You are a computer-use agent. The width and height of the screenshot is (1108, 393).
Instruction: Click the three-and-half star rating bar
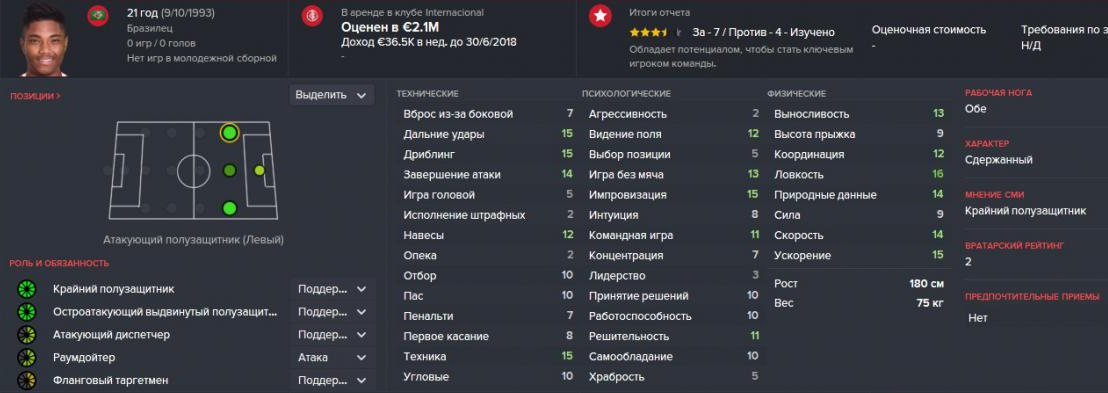point(648,33)
